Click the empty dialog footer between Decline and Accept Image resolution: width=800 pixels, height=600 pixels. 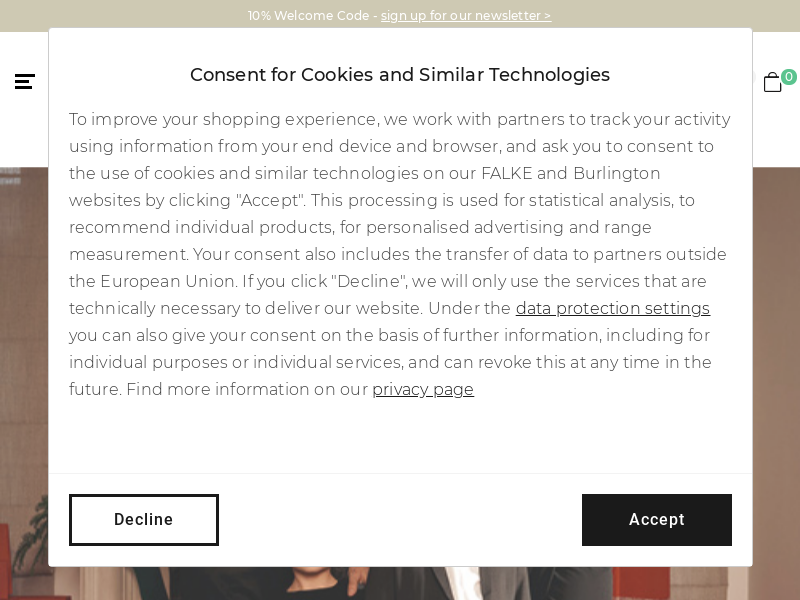tap(400, 520)
